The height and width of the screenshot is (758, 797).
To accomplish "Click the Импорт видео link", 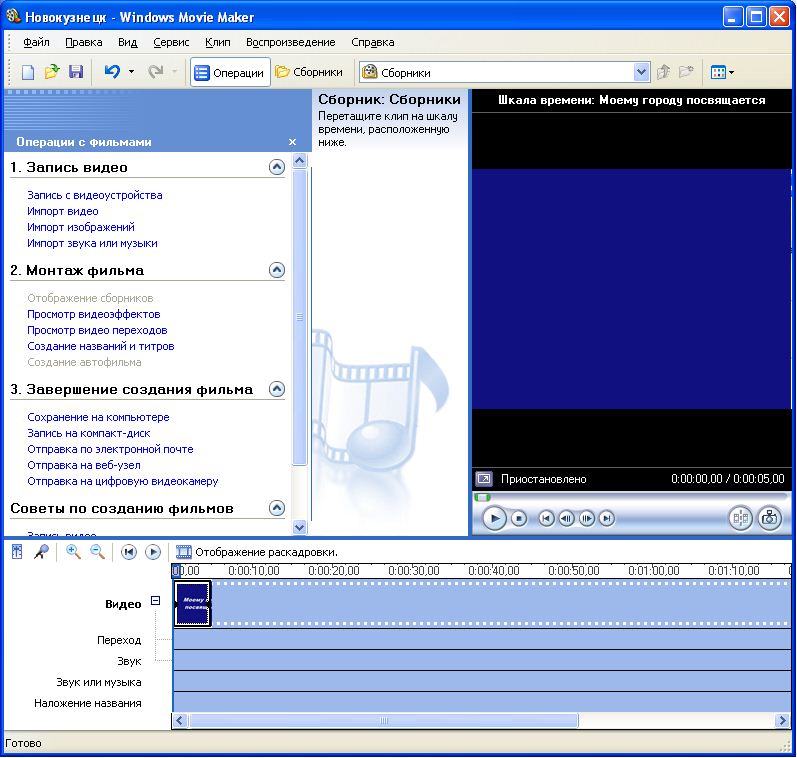I will click(x=63, y=211).
